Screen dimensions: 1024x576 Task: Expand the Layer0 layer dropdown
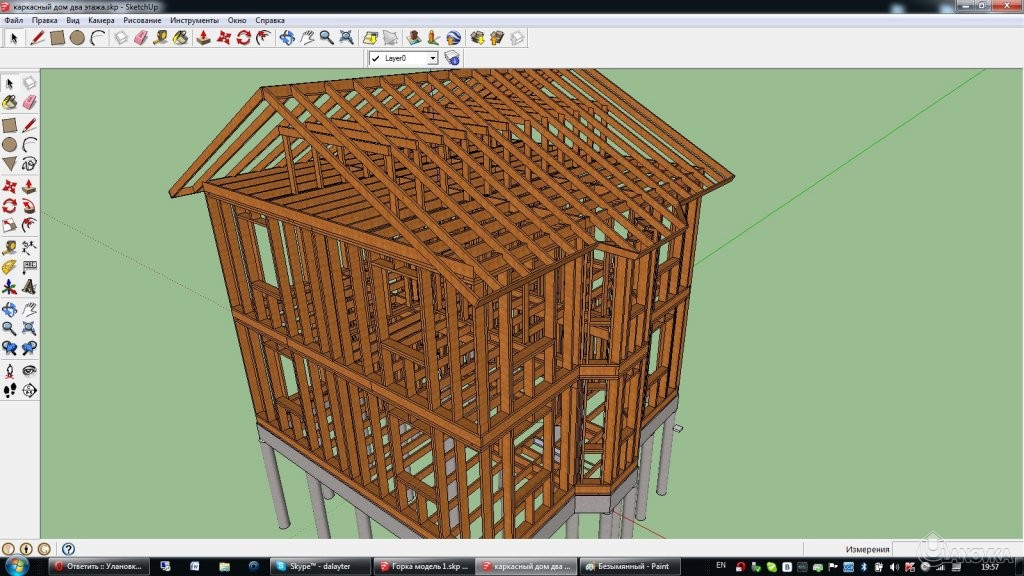pyautogui.click(x=432, y=59)
